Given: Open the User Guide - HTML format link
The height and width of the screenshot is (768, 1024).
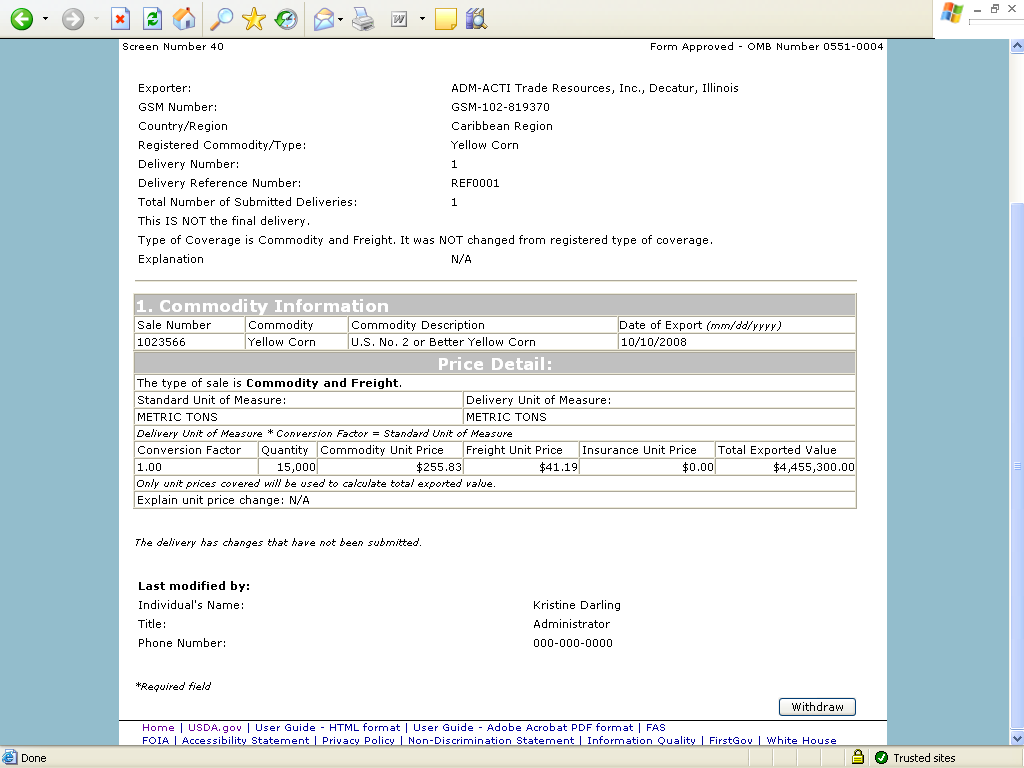Looking at the screenshot, I should click(x=328, y=728).
